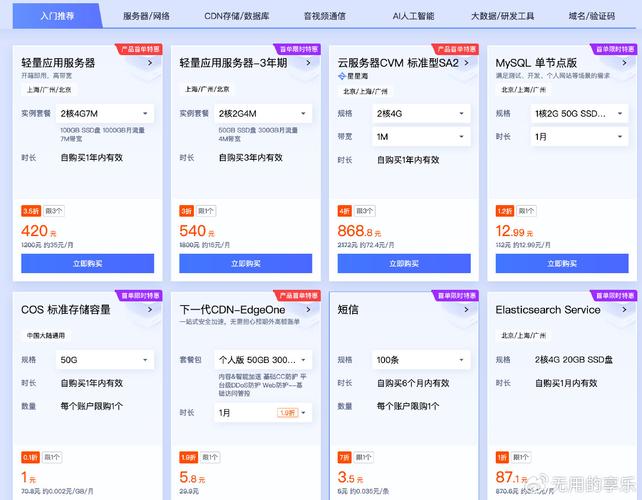Expand the 2核4G7M instance package dropdown
Screen dimensions: 642x500
click(x=105, y=113)
